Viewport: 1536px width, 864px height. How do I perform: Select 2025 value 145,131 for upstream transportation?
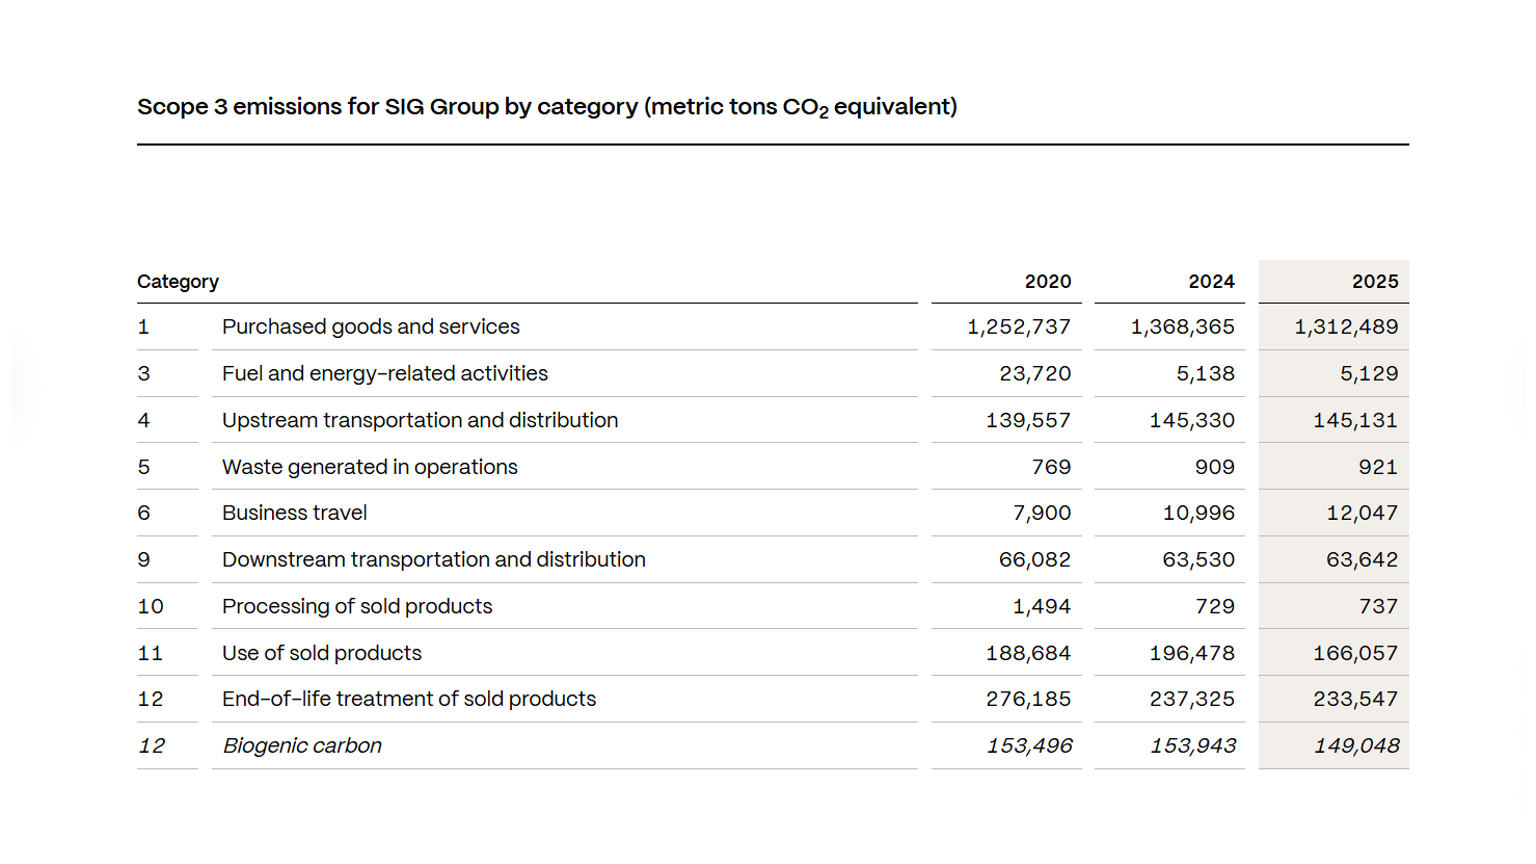pyautogui.click(x=1355, y=420)
